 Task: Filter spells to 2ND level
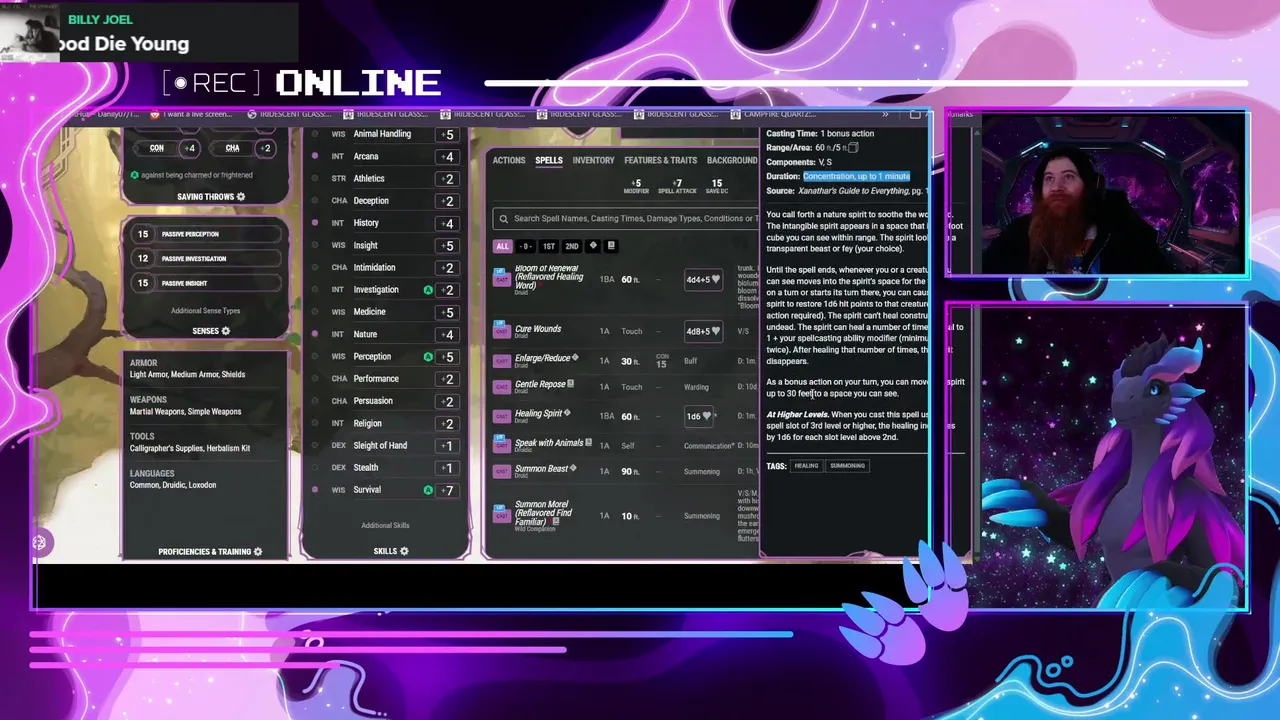click(x=571, y=246)
